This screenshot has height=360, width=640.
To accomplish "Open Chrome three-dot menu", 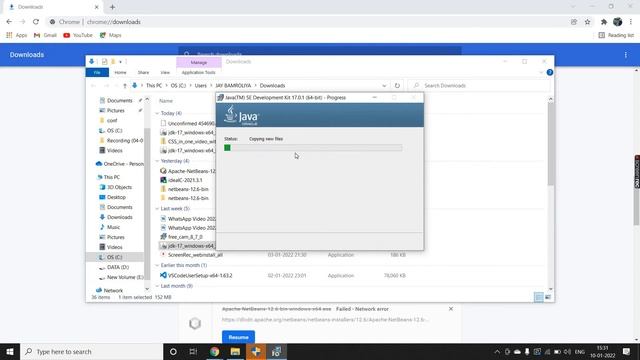I will click(631, 22).
